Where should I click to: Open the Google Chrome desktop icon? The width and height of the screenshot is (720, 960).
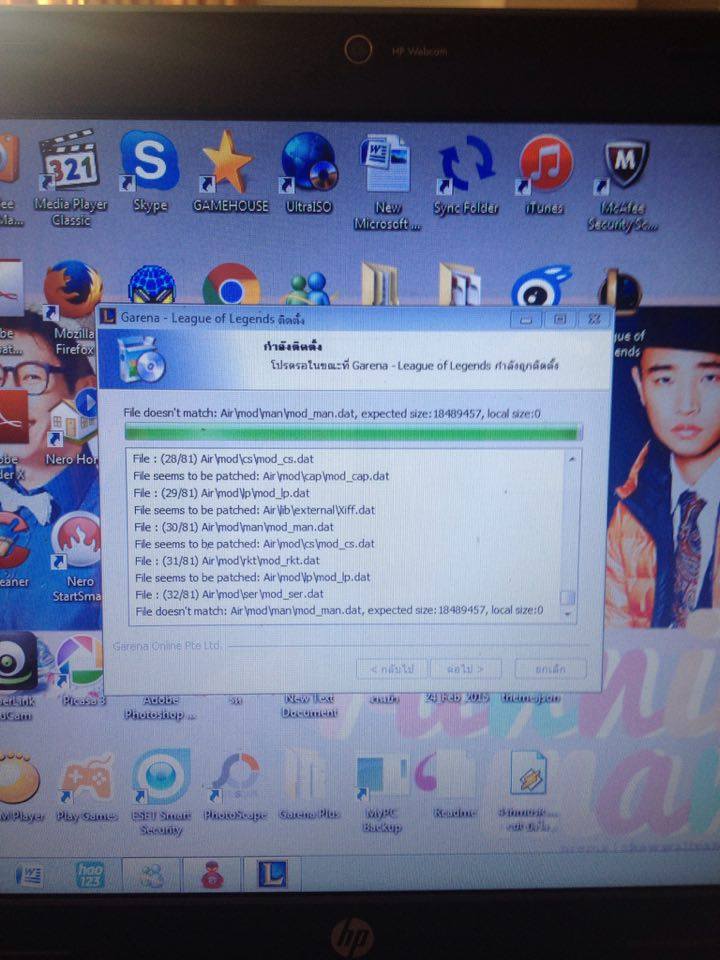point(231,285)
